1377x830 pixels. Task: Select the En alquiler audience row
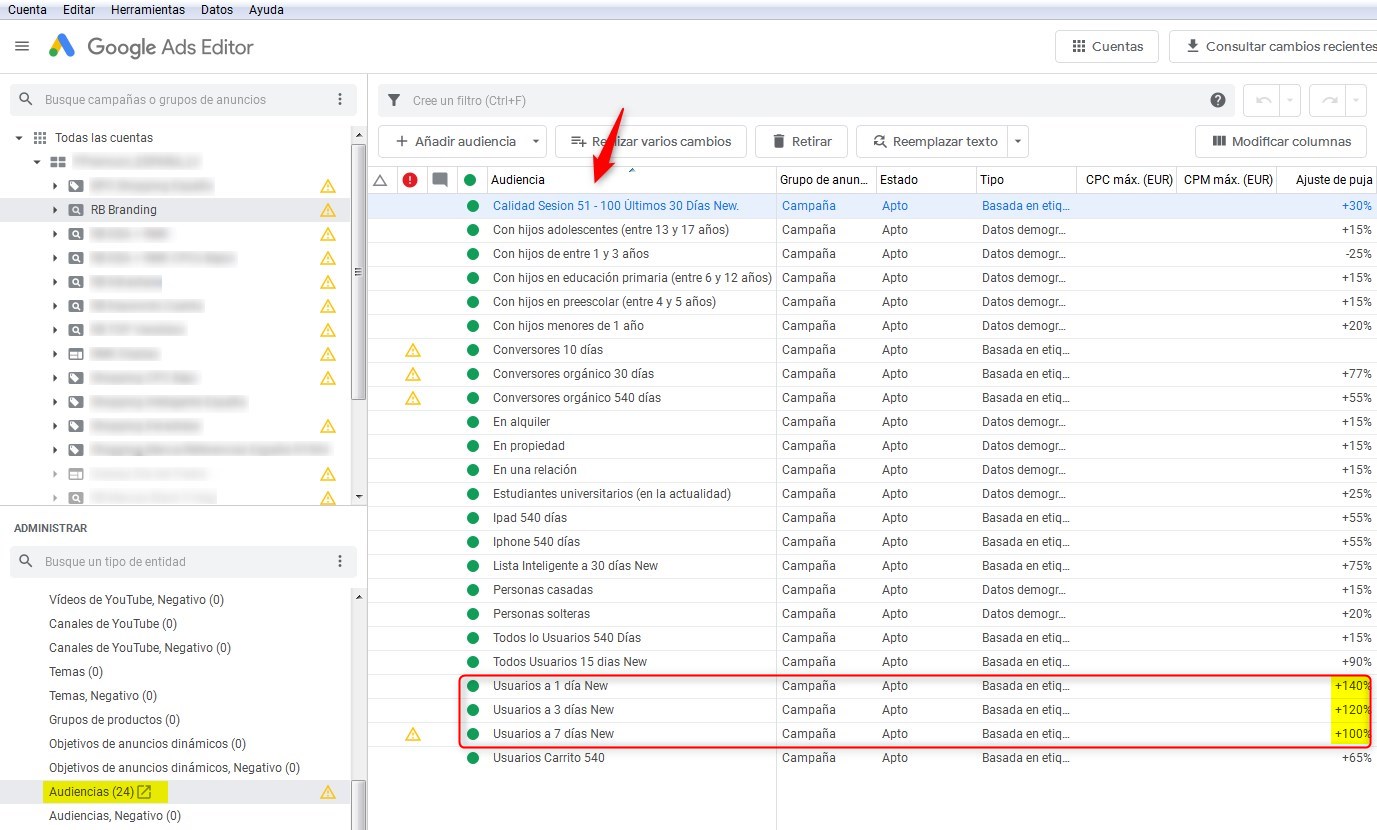[x=872, y=422]
